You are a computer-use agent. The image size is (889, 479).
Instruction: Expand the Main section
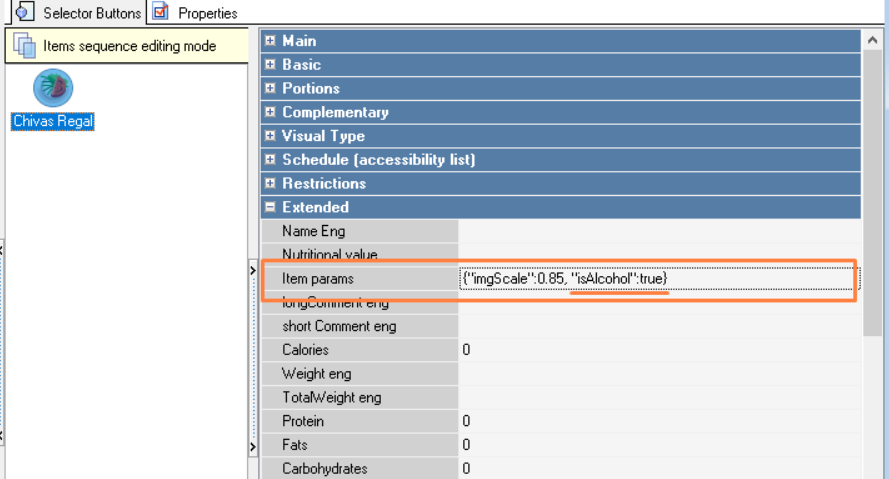(x=270, y=41)
